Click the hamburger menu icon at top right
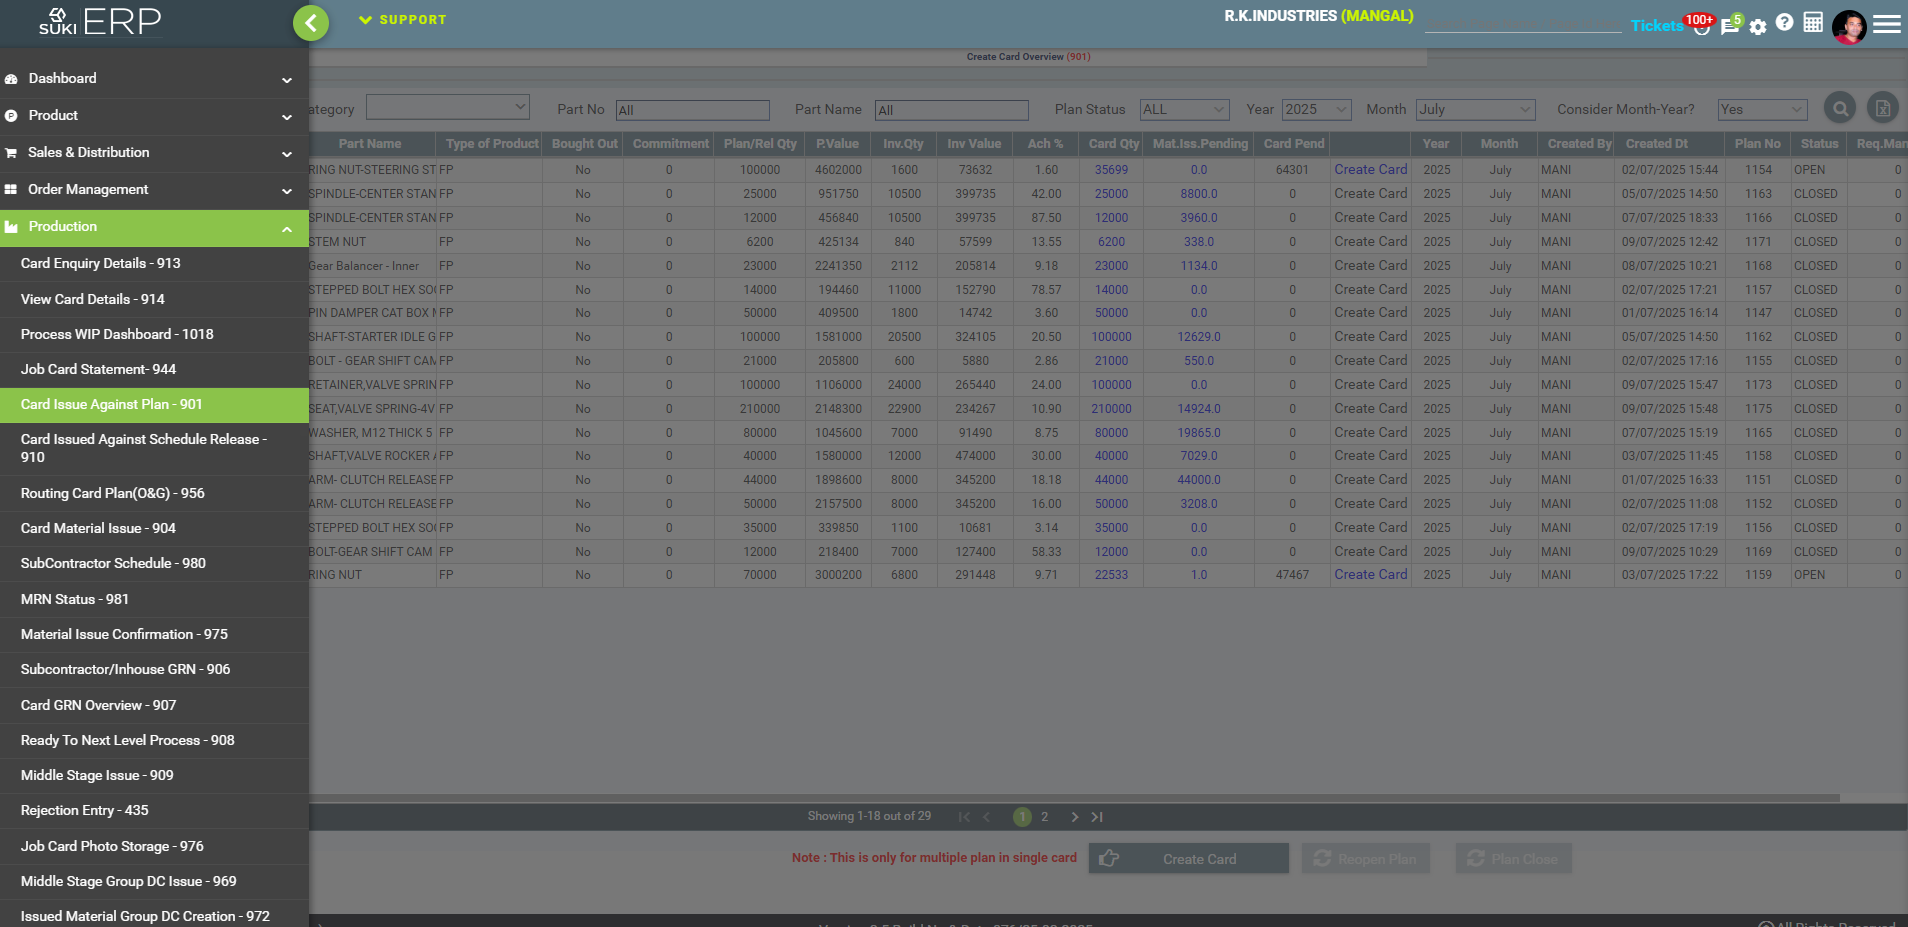The image size is (1908, 927). 1887,24
